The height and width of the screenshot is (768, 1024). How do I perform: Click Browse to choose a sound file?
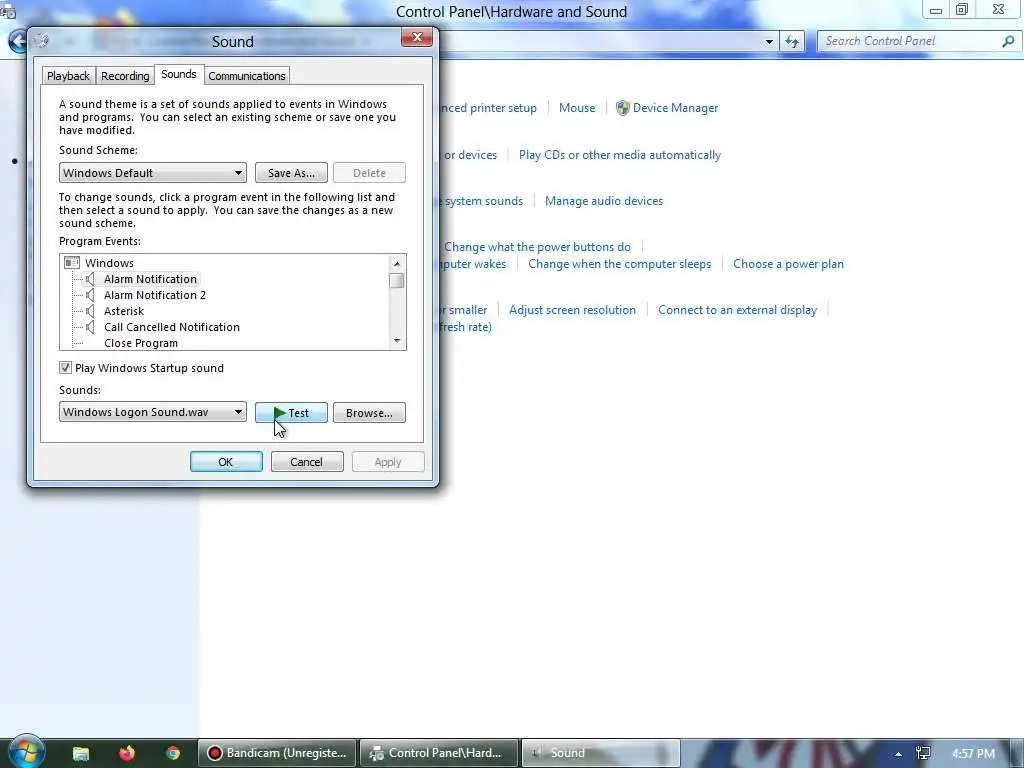(370, 413)
